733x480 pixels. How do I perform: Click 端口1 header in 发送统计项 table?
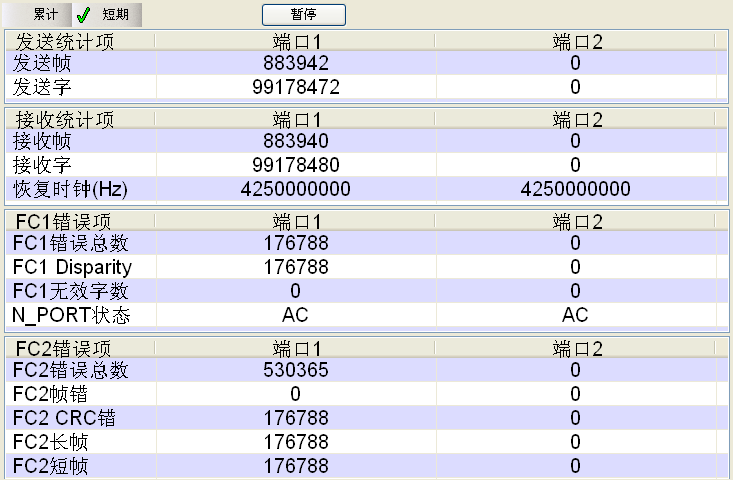(296, 42)
